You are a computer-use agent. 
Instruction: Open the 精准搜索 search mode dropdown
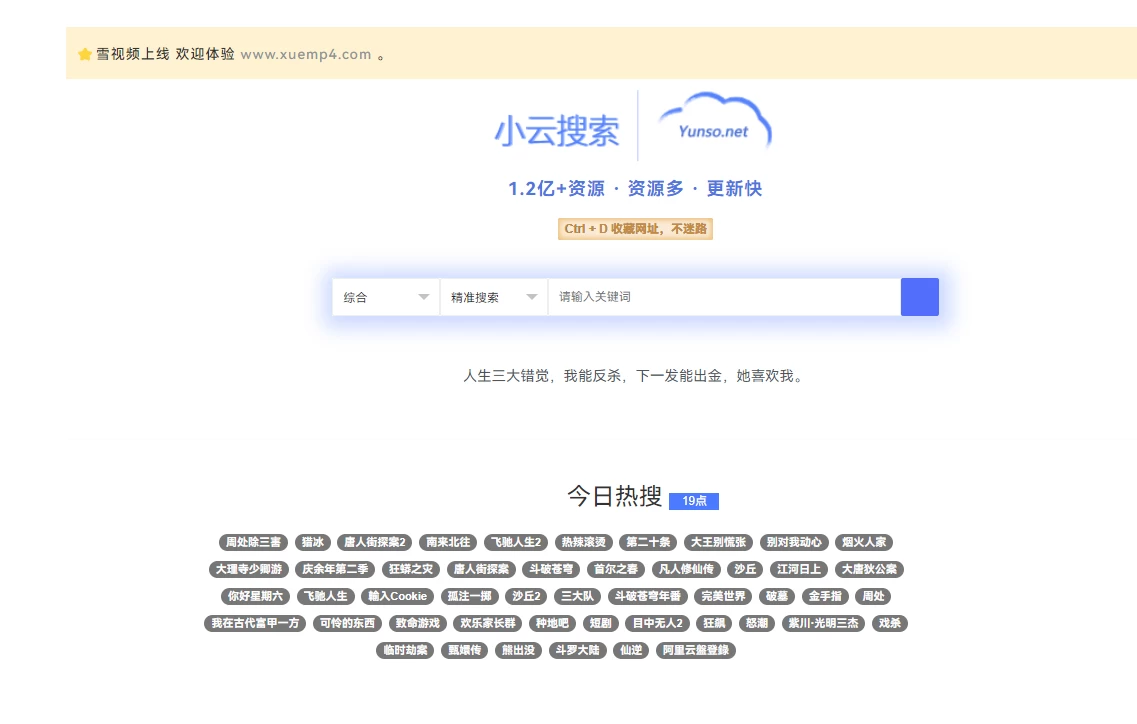pyautogui.click(x=493, y=296)
